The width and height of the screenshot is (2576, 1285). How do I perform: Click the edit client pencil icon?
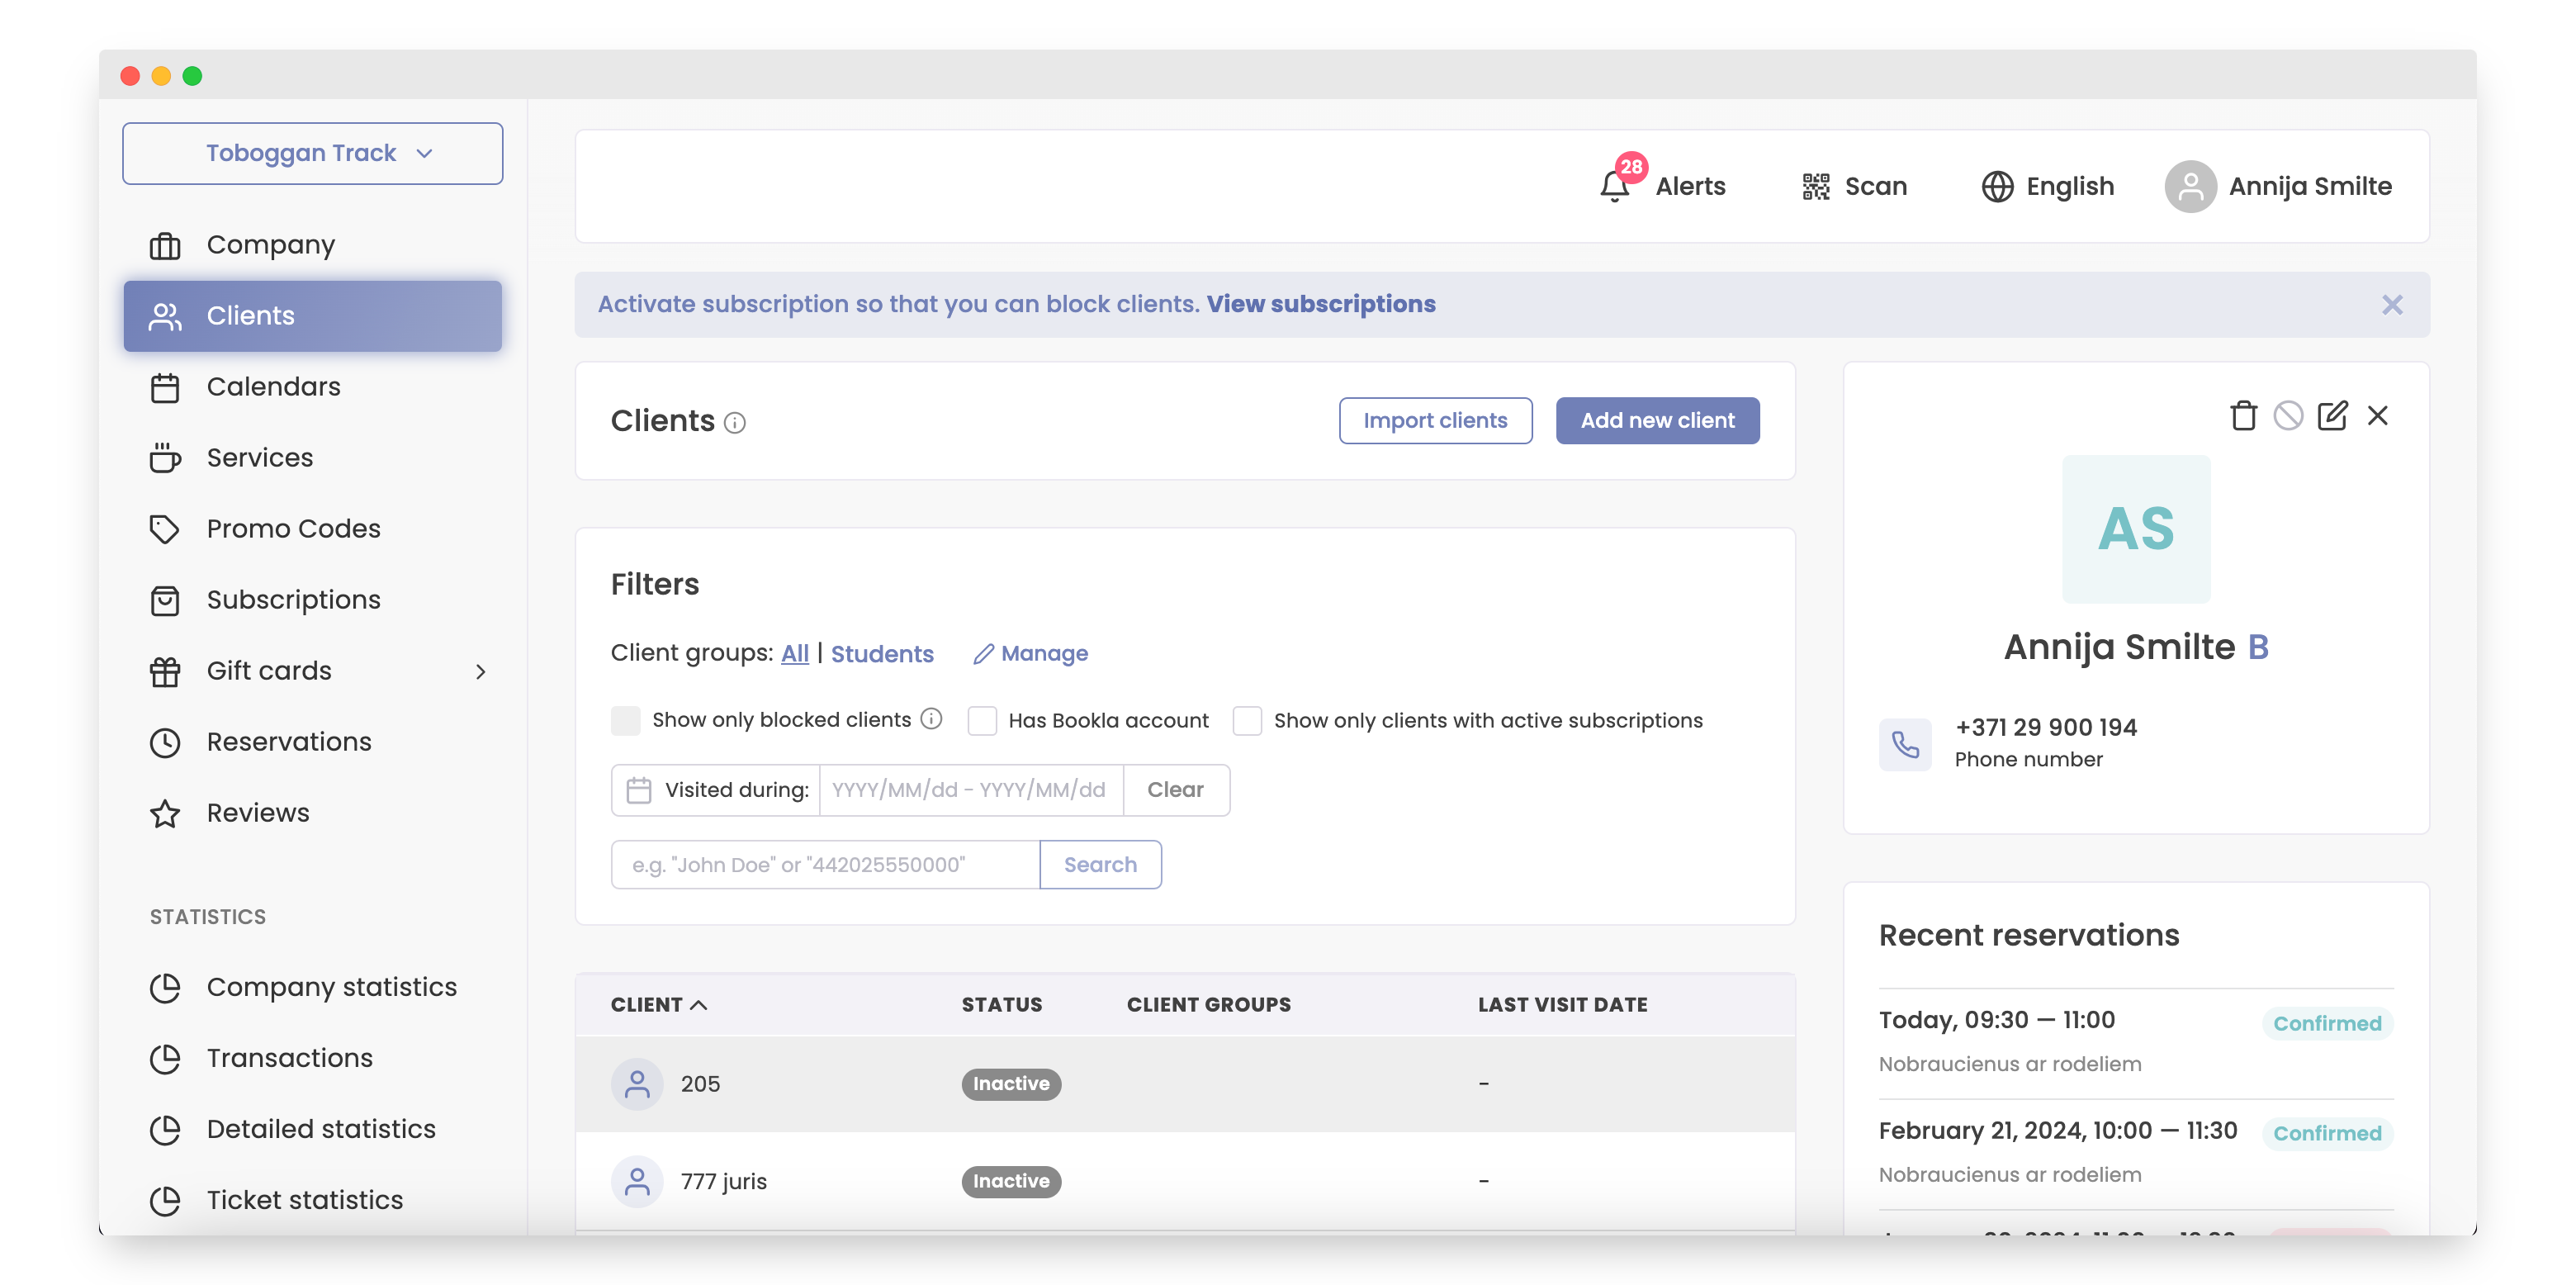(2332, 415)
